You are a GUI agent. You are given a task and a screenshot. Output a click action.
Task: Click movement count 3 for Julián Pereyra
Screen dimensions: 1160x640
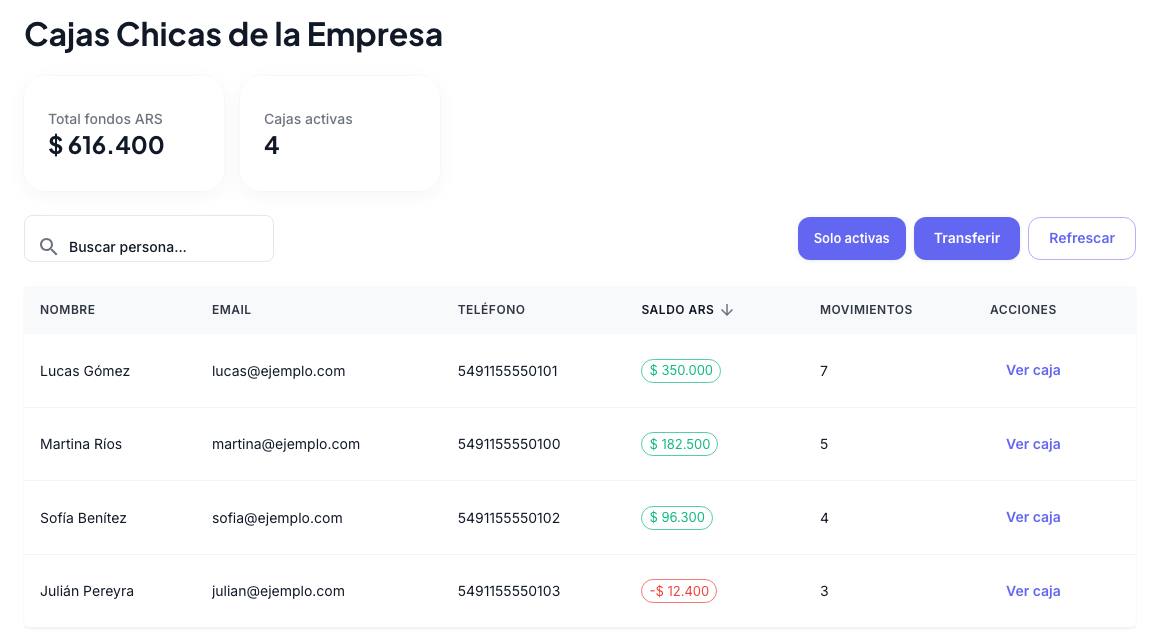(x=823, y=591)
